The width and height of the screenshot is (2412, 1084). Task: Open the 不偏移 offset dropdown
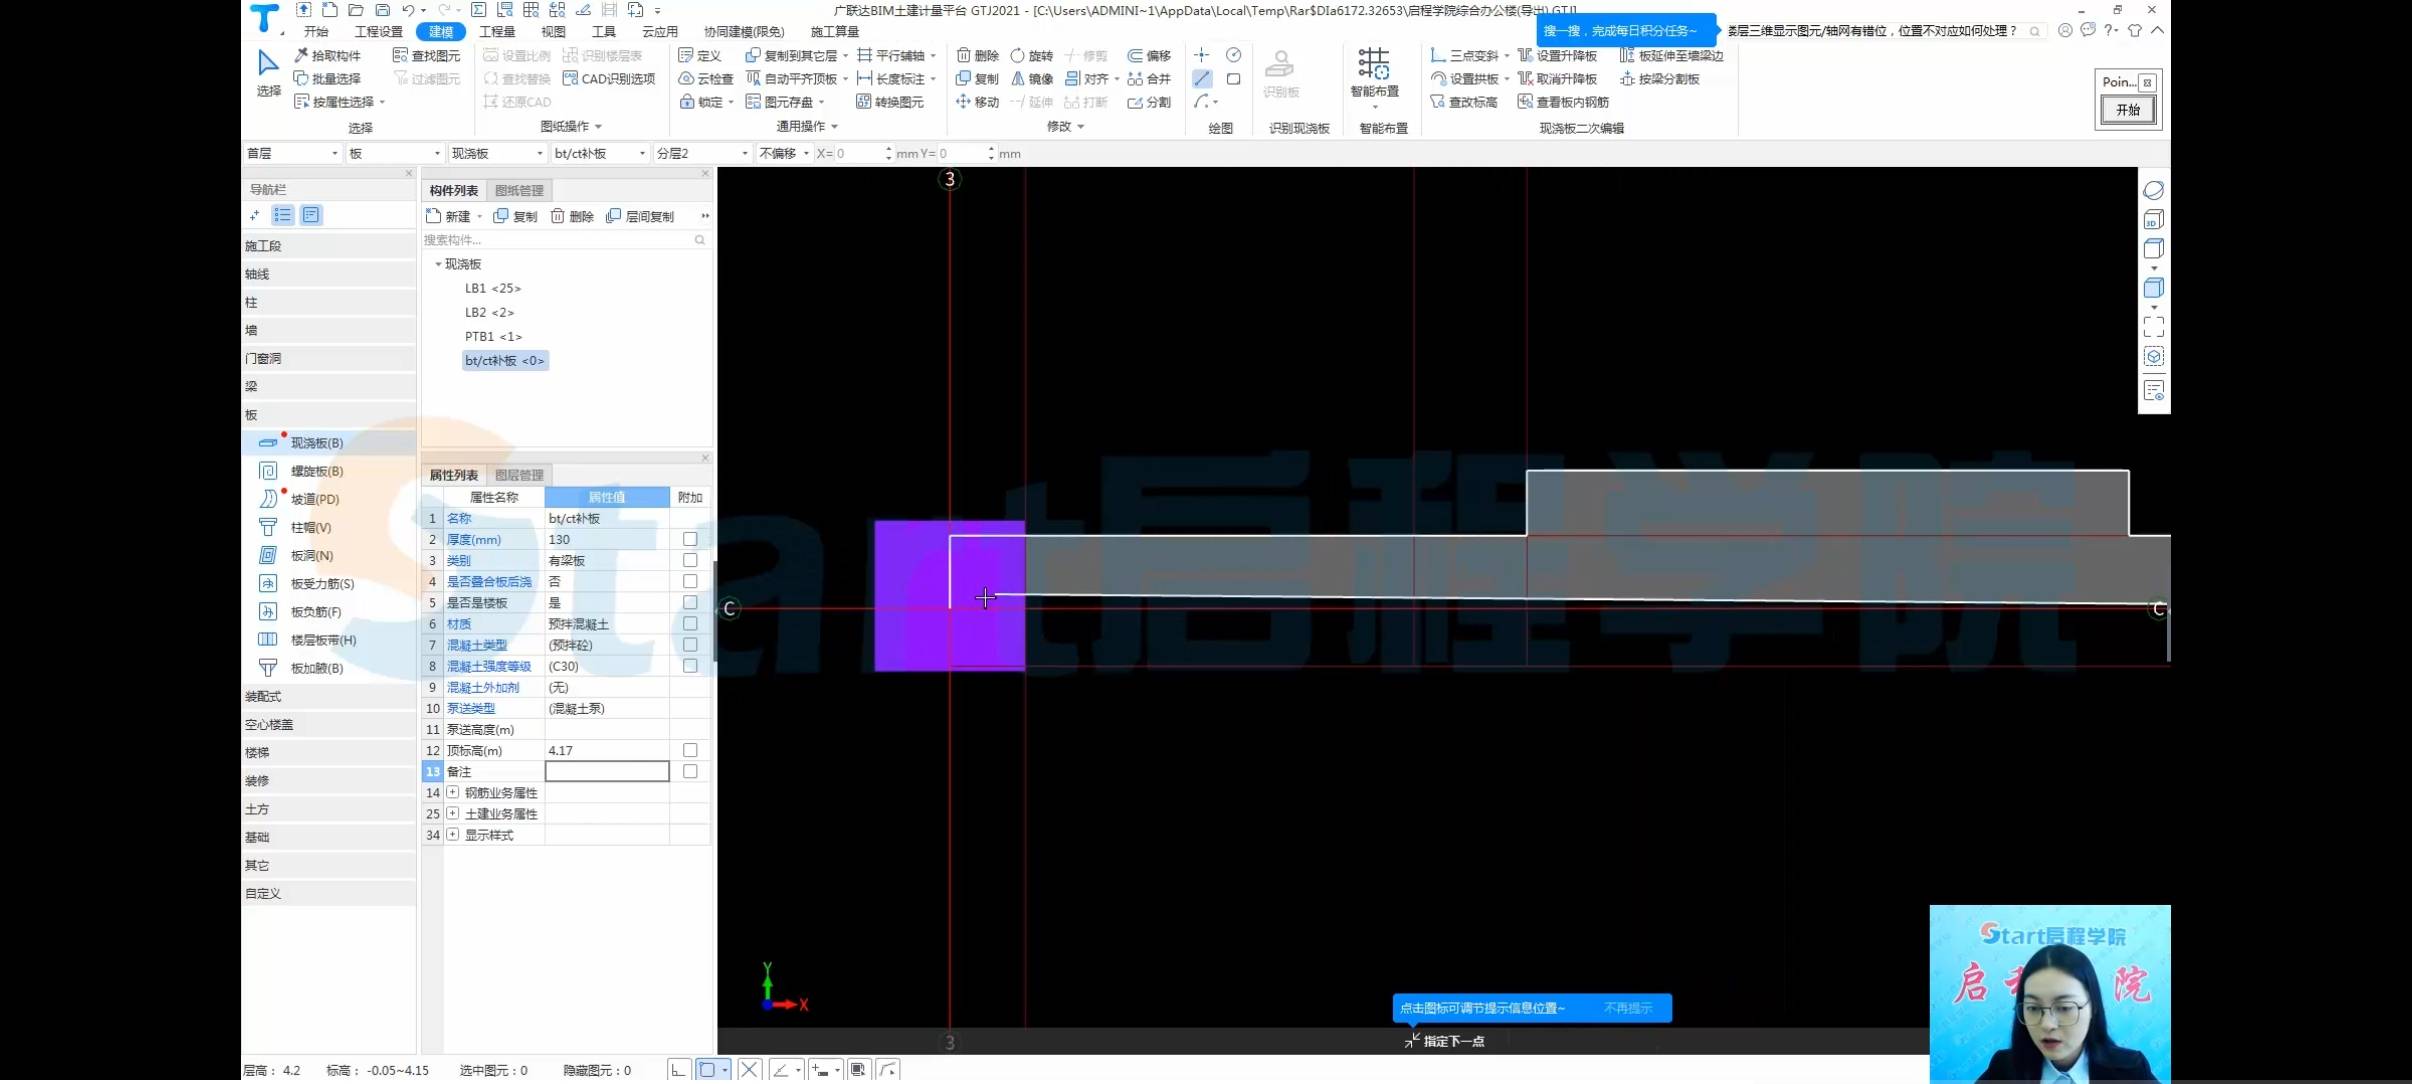784,153
